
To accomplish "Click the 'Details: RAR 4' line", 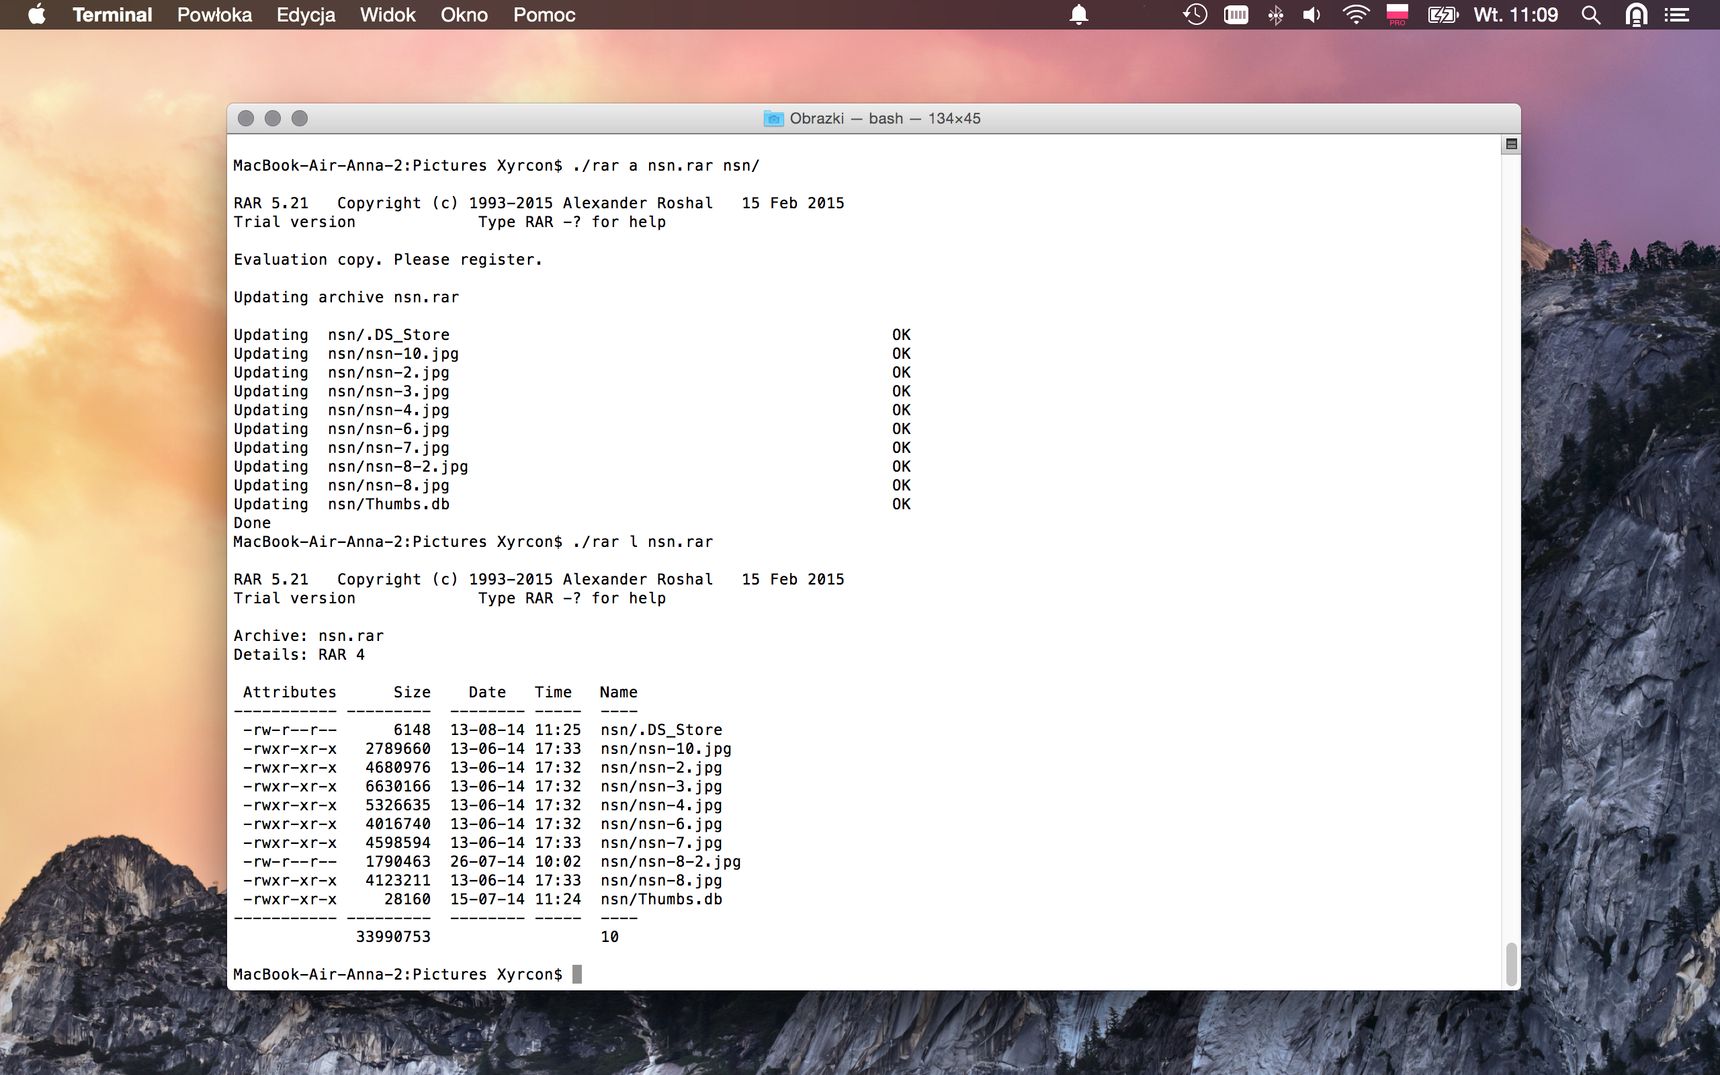I will pyautogui.click(x=299, y=655).
